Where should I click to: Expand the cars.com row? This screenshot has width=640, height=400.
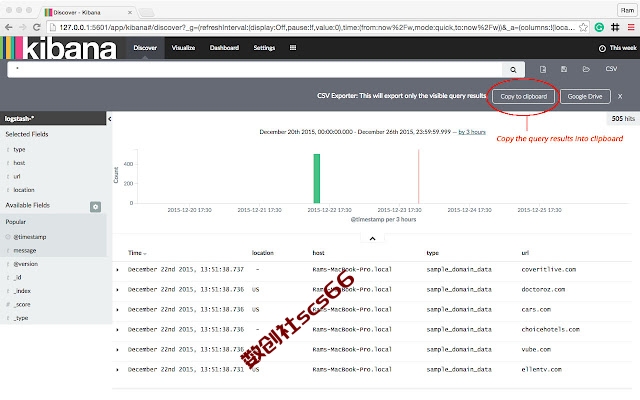(118, 310)
